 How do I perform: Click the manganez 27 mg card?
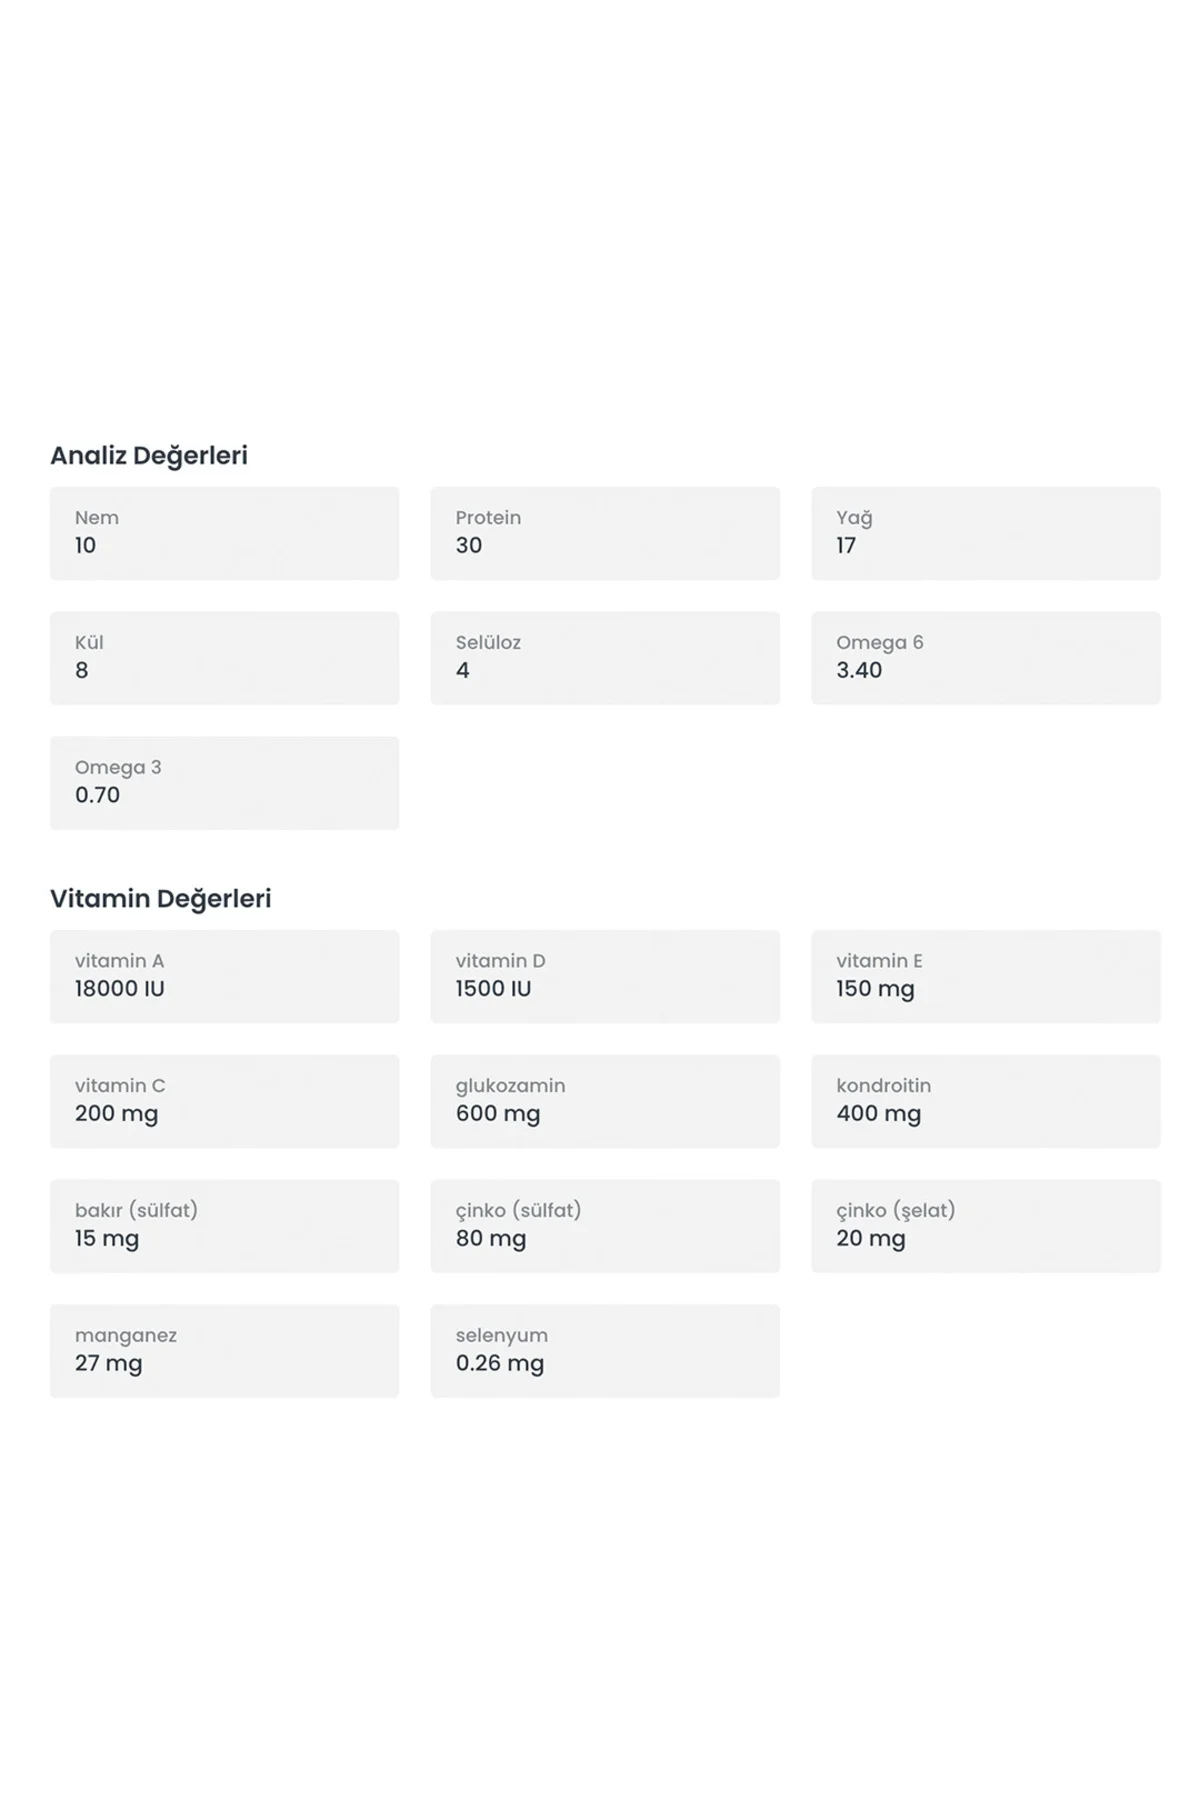click(224, 1351)
